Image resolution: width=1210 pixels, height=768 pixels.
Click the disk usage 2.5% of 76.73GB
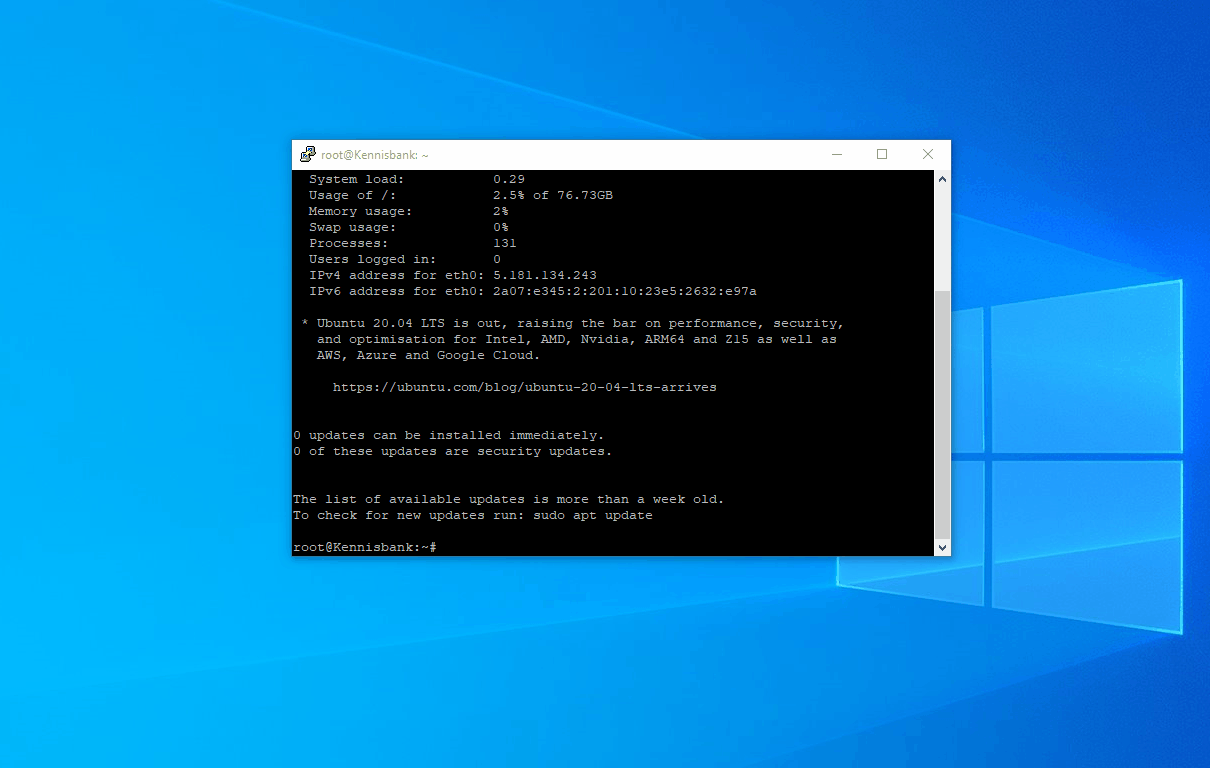(552, 195)
